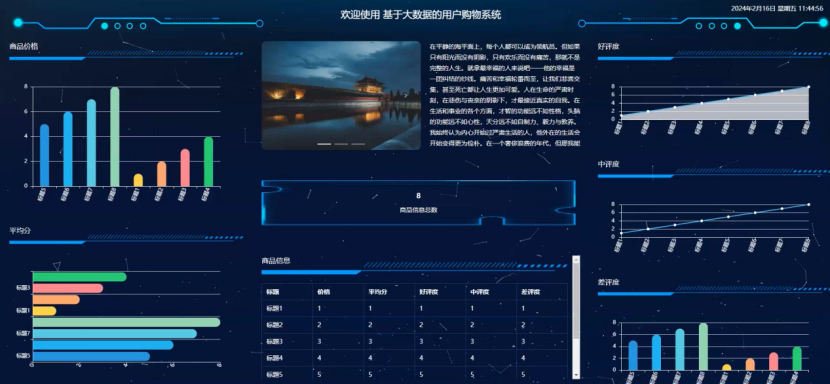Click 平均分 value in the 标题2 row
830x384 pixels.
(x=370, y=325)
